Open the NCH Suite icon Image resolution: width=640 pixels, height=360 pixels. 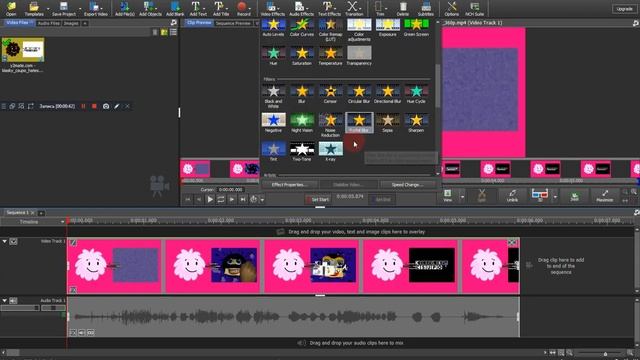click(474, 8)
